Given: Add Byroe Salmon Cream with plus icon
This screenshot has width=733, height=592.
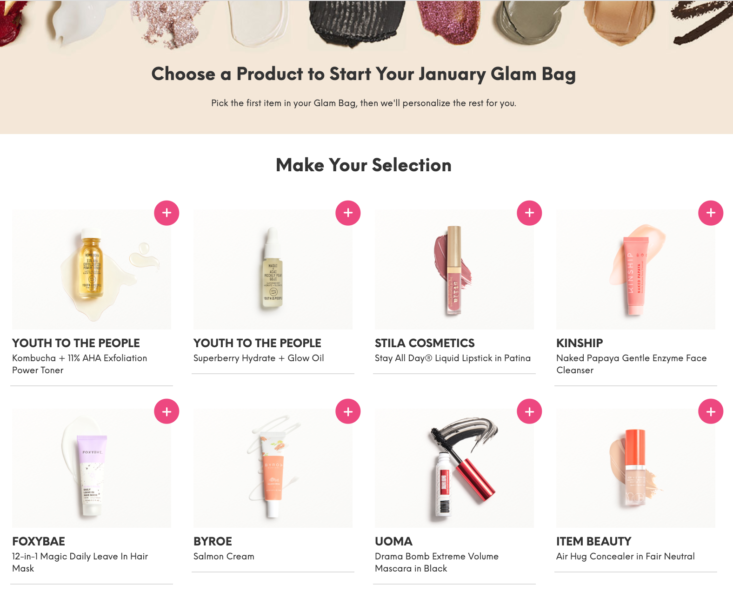Looking at the screenshot, I should tap(348, 412).
